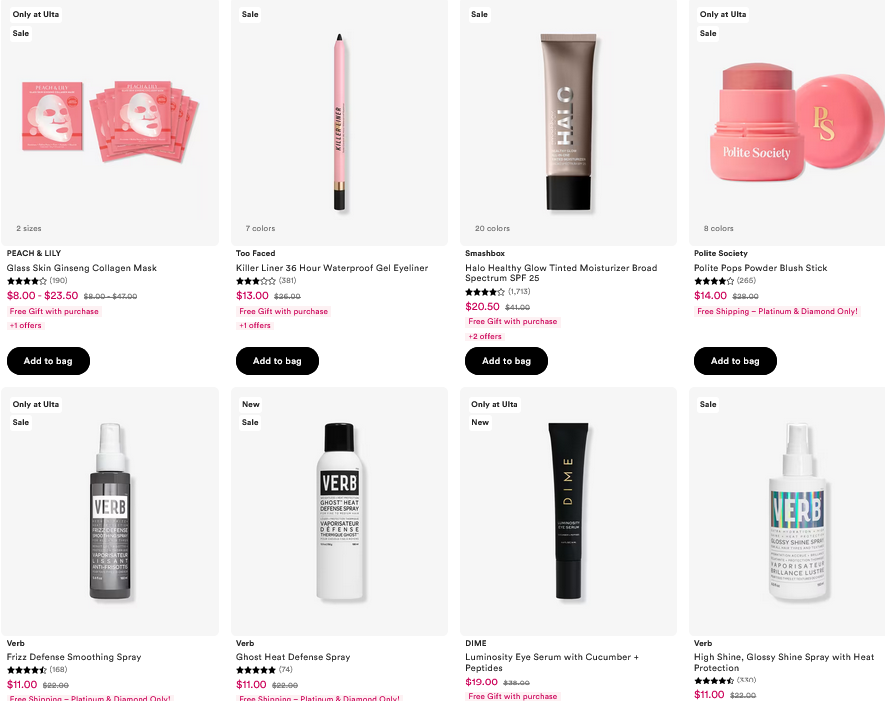The height and width of the screenshot is (702, 886).
Task: Open DIME Luminosity Eye Serum image
Action: pos(568,512)
